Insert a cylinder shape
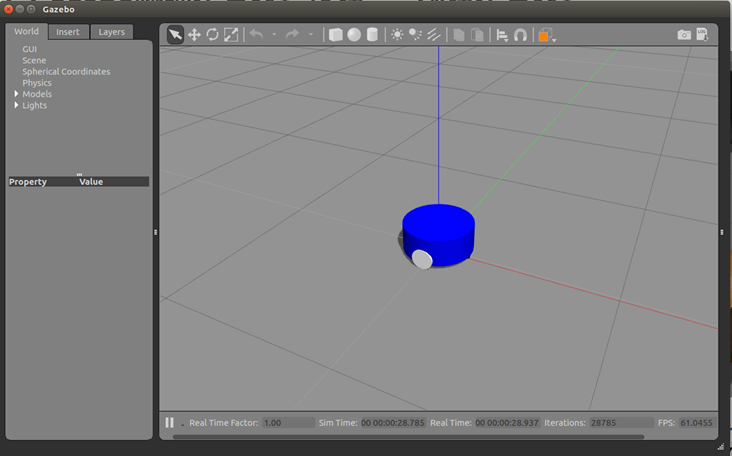The image size is (732, 456). click(372, 35)
